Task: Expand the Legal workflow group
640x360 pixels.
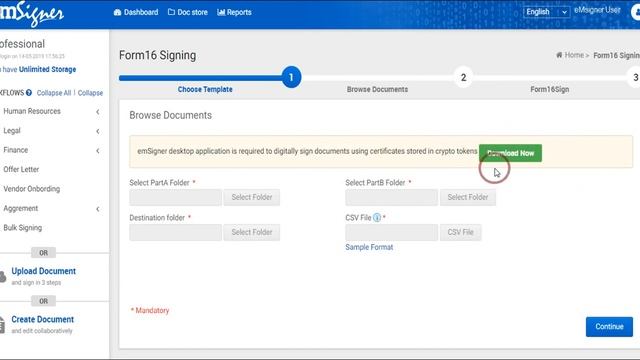Action: pyautogui.click(x=51, y=131)
